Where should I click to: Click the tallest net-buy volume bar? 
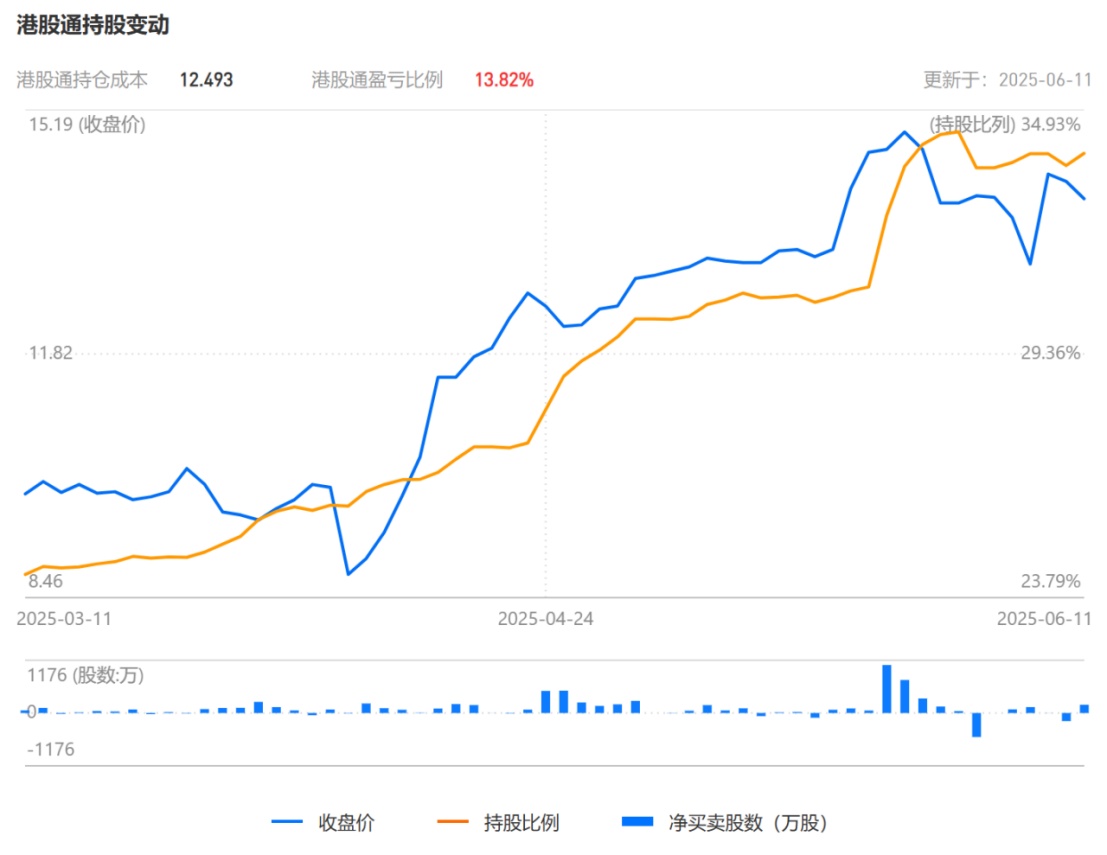886,688
